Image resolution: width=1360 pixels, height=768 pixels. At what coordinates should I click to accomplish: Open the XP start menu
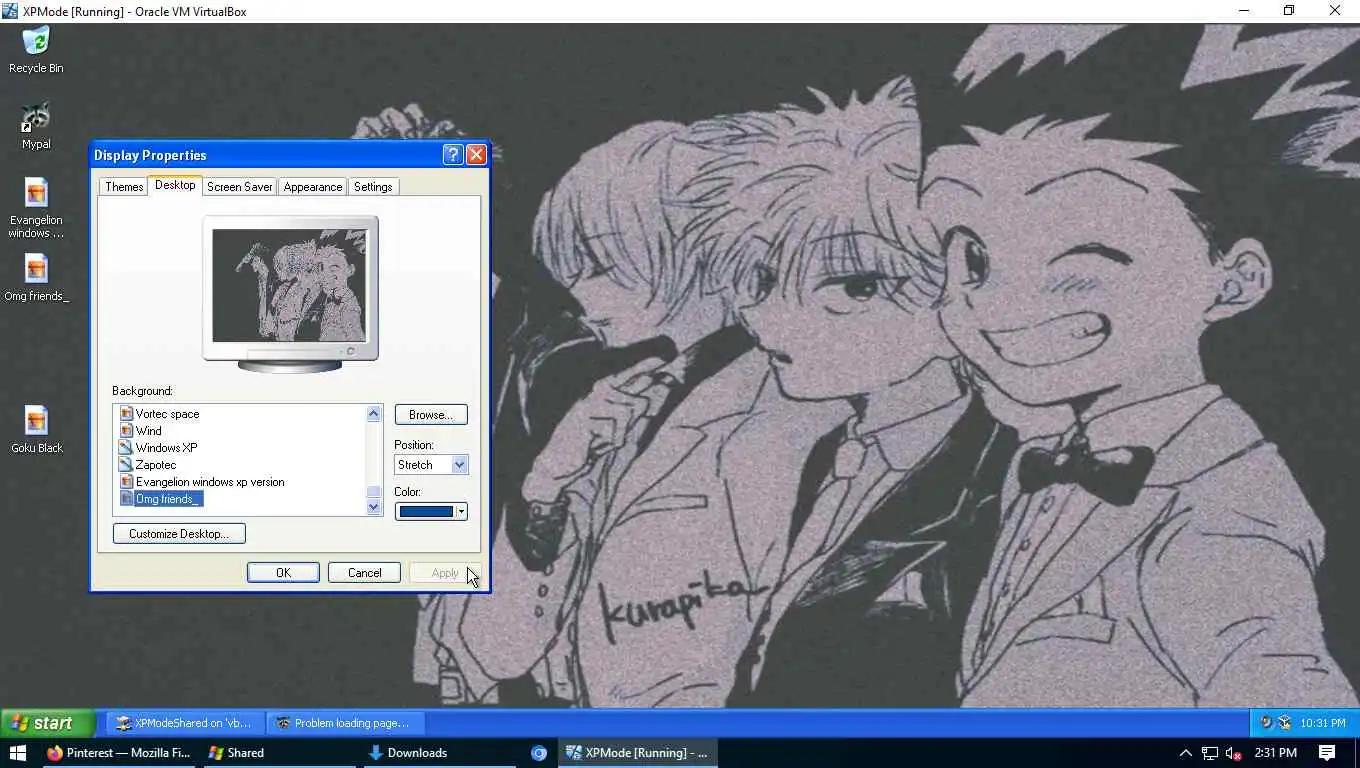click(x=47, y=723)
